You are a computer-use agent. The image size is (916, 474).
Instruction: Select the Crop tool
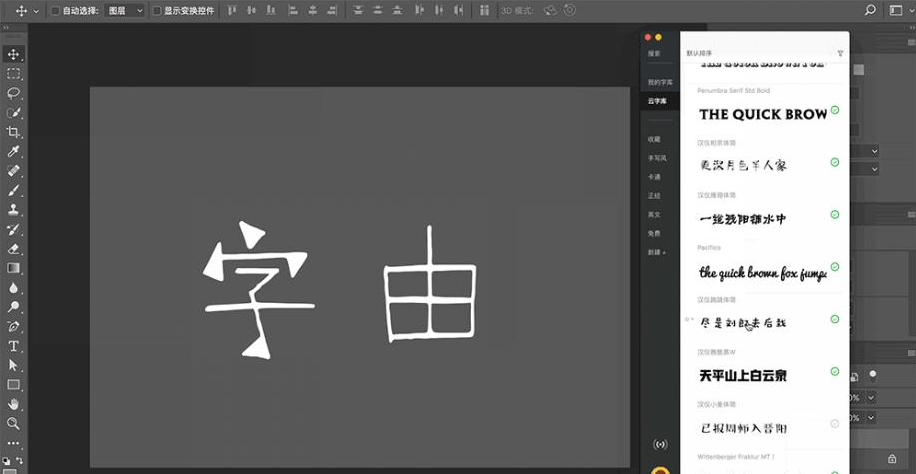point(13,132)
